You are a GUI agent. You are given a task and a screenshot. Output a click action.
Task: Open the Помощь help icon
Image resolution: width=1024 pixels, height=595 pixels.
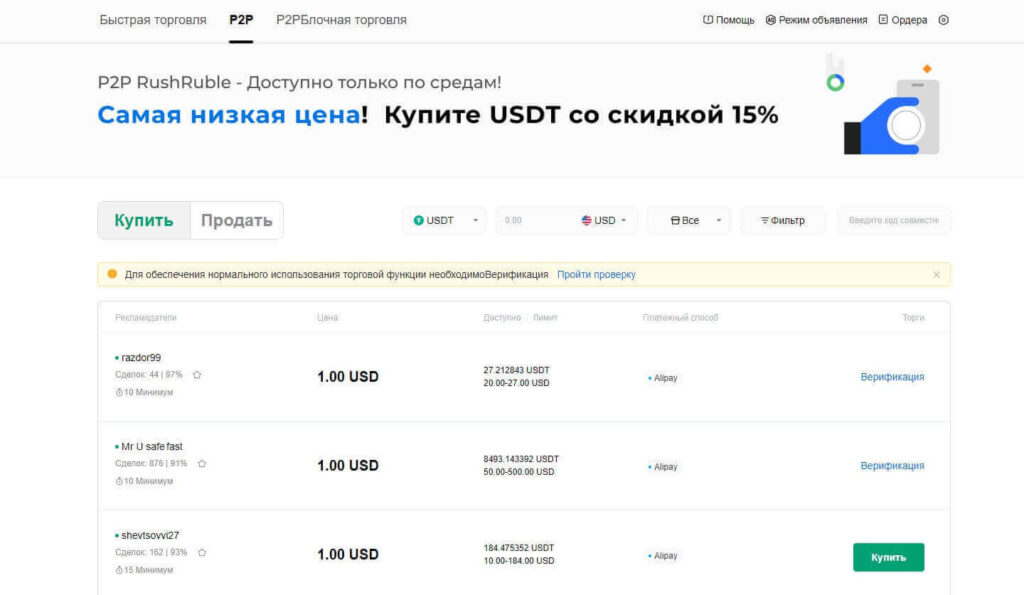coord(710,20)
